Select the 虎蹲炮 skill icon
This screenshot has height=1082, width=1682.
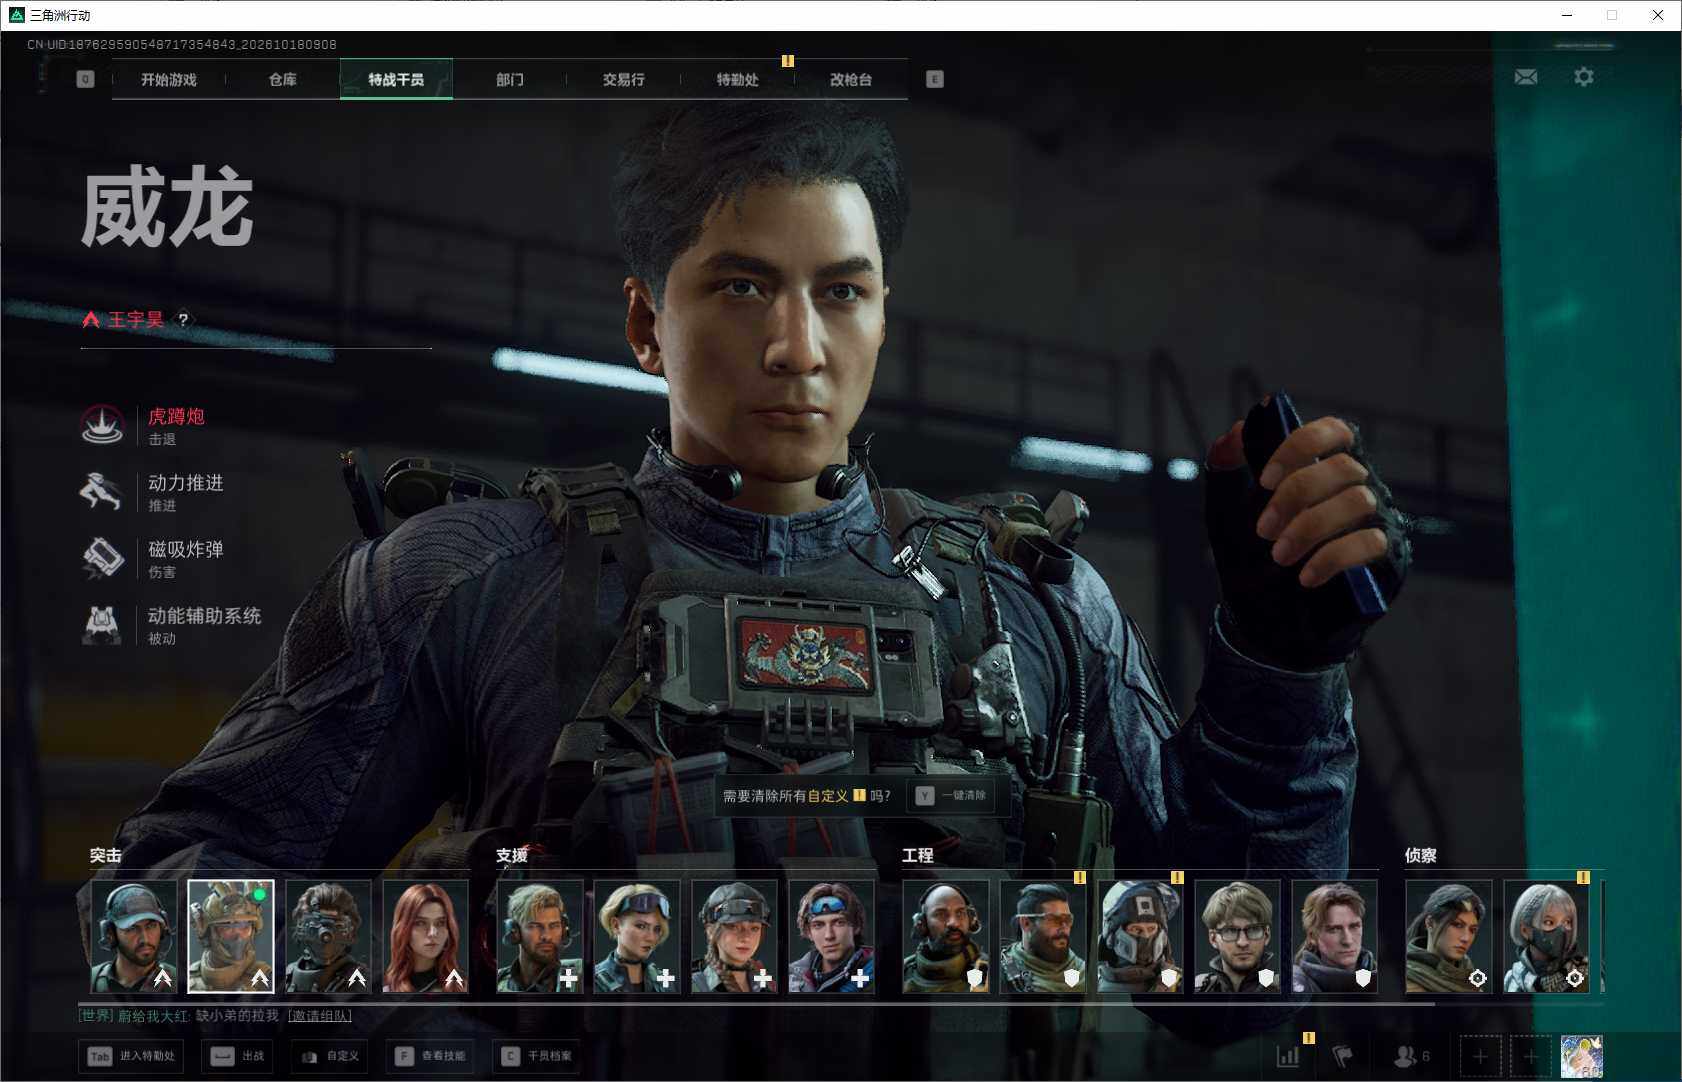tap(102, 425)
